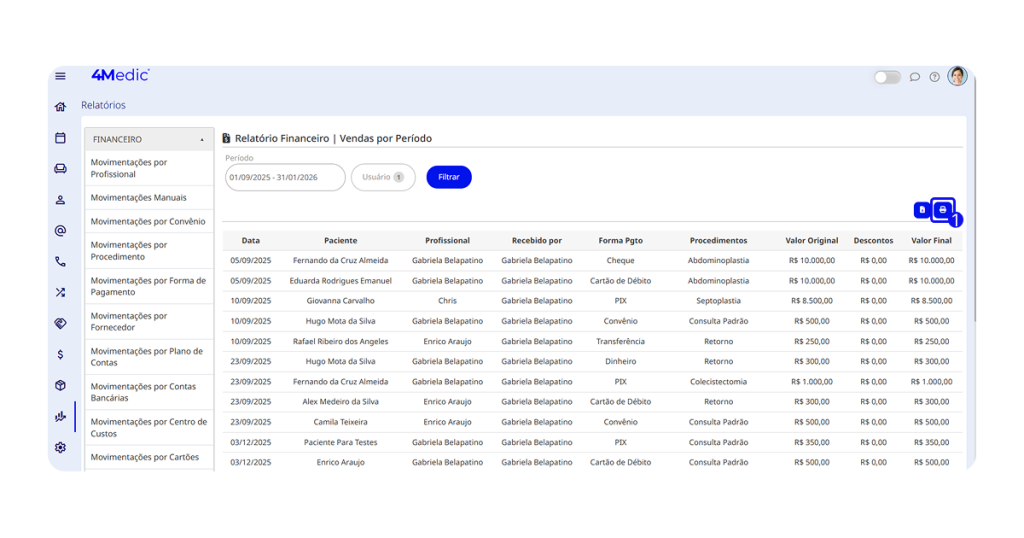Collapse the FINANCEIRO section
Screen dimensions: 1024x538
pyautogui.click(x=202, y=140)
